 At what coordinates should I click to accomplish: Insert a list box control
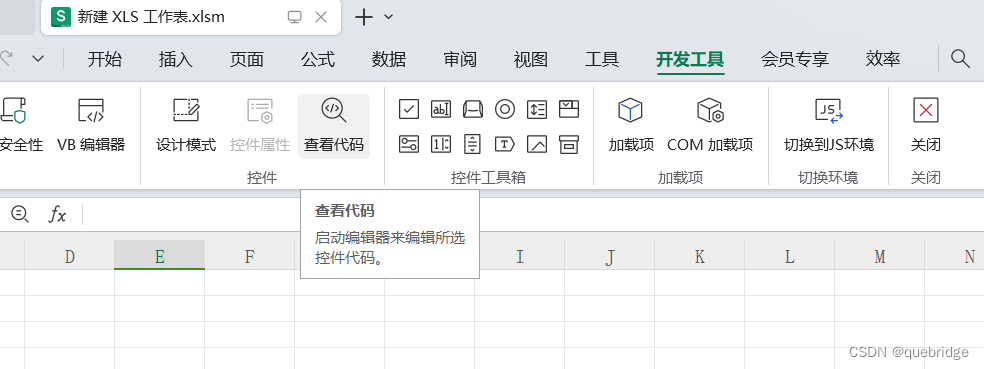click(x=537, y=109)
